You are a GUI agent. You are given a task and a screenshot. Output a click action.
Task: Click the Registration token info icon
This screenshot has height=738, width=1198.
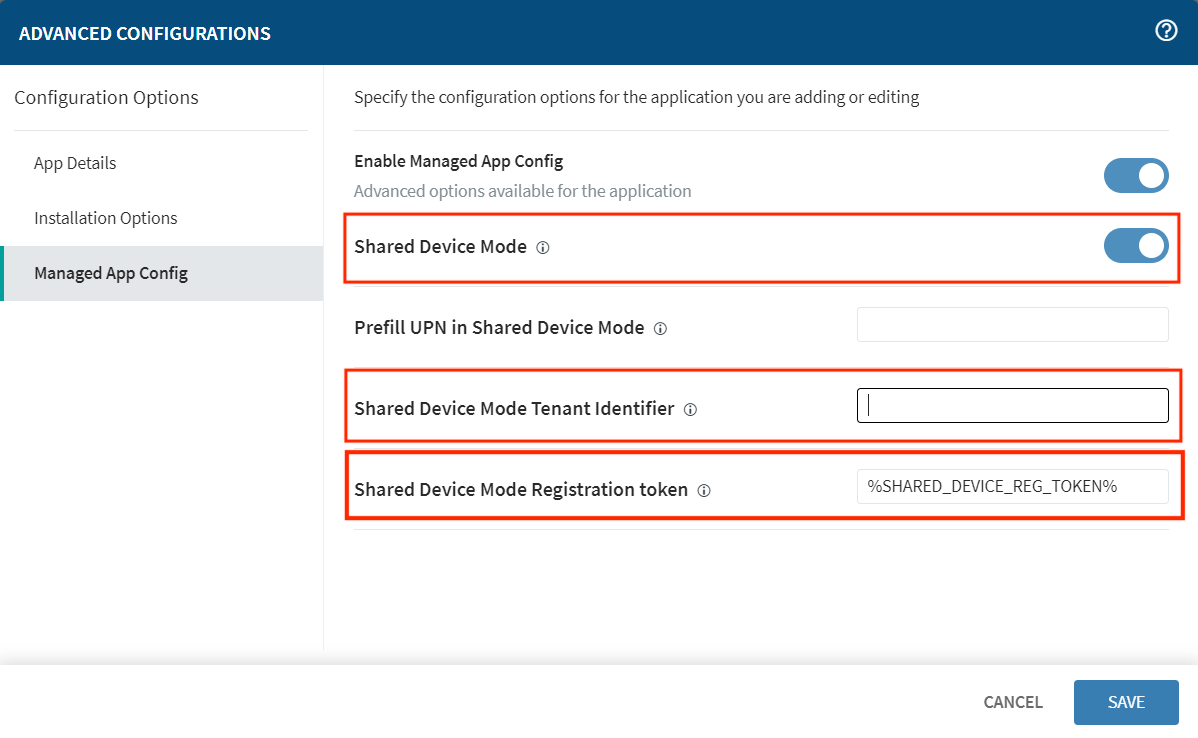pos(704,491)
